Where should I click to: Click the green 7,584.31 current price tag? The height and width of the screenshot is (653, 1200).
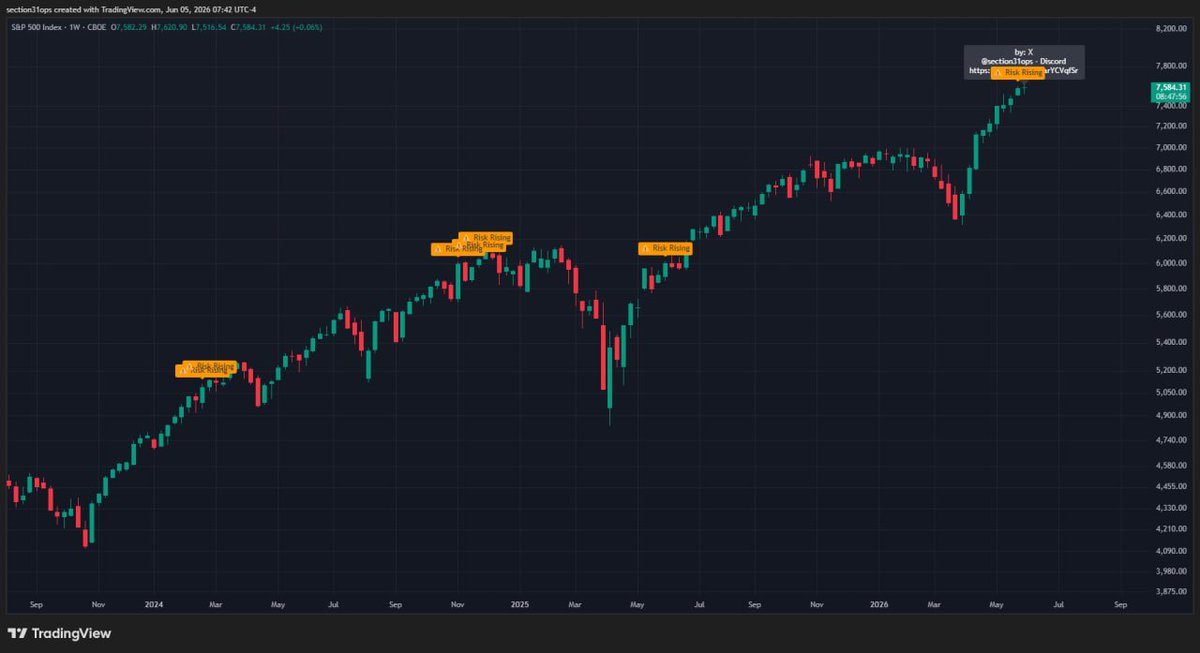point(1170,87)
